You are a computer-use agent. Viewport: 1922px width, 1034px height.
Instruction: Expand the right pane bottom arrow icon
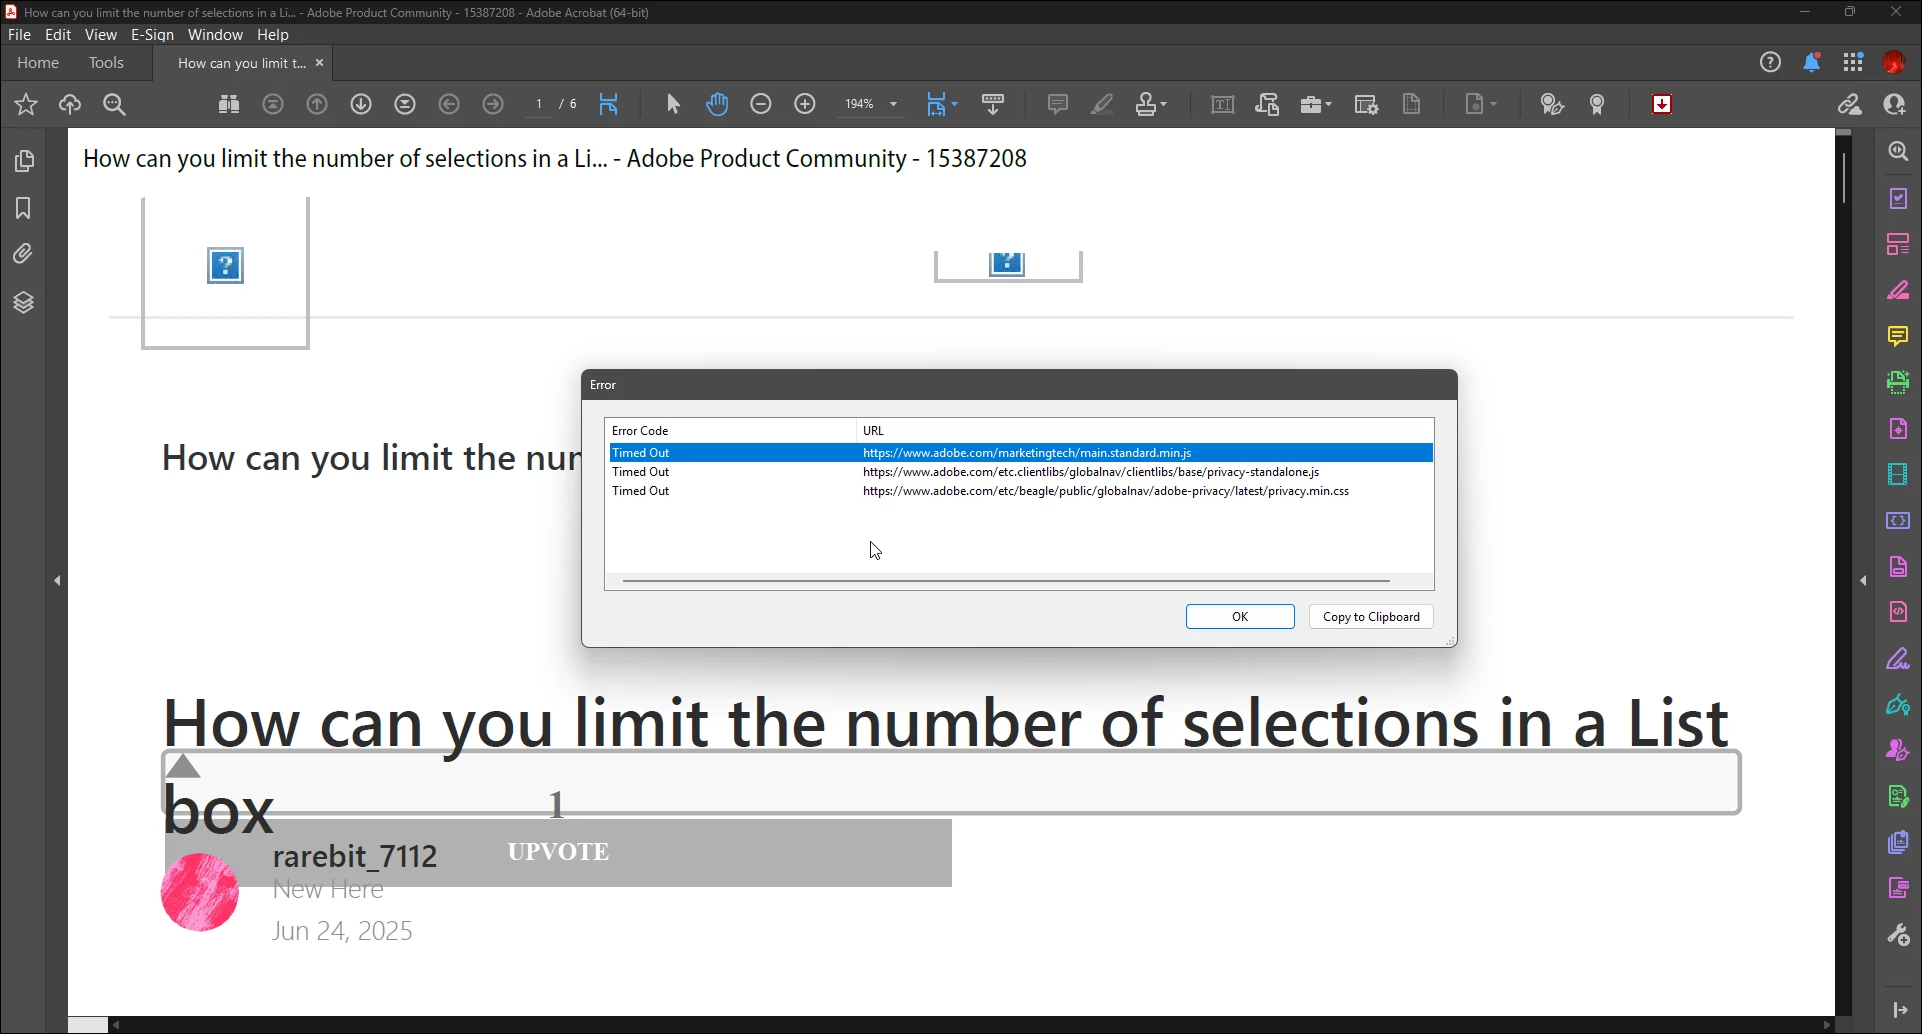pos(1901,1011)
